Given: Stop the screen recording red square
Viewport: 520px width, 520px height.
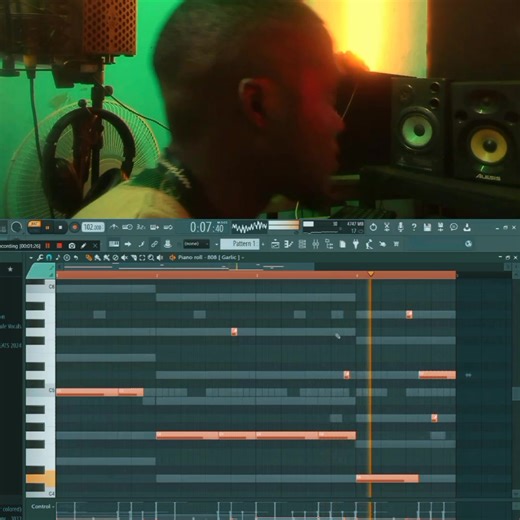Looking at the screenshot, I should coord(60,246).
